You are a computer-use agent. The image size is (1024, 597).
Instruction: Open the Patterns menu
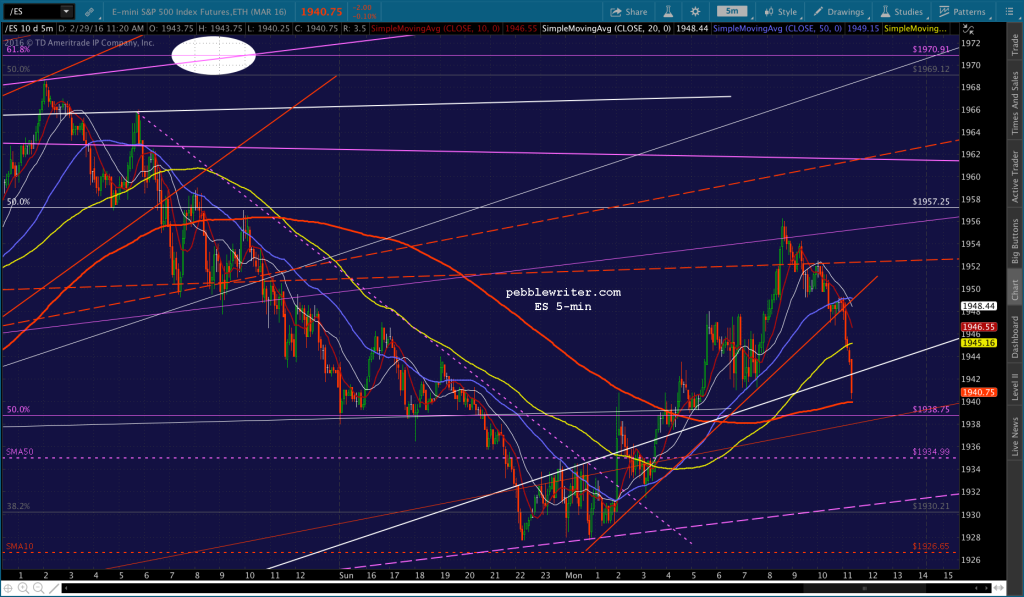point(962,12)
